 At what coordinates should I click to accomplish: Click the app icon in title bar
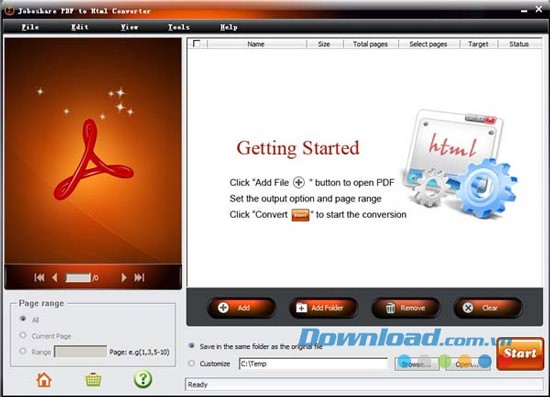9,11
